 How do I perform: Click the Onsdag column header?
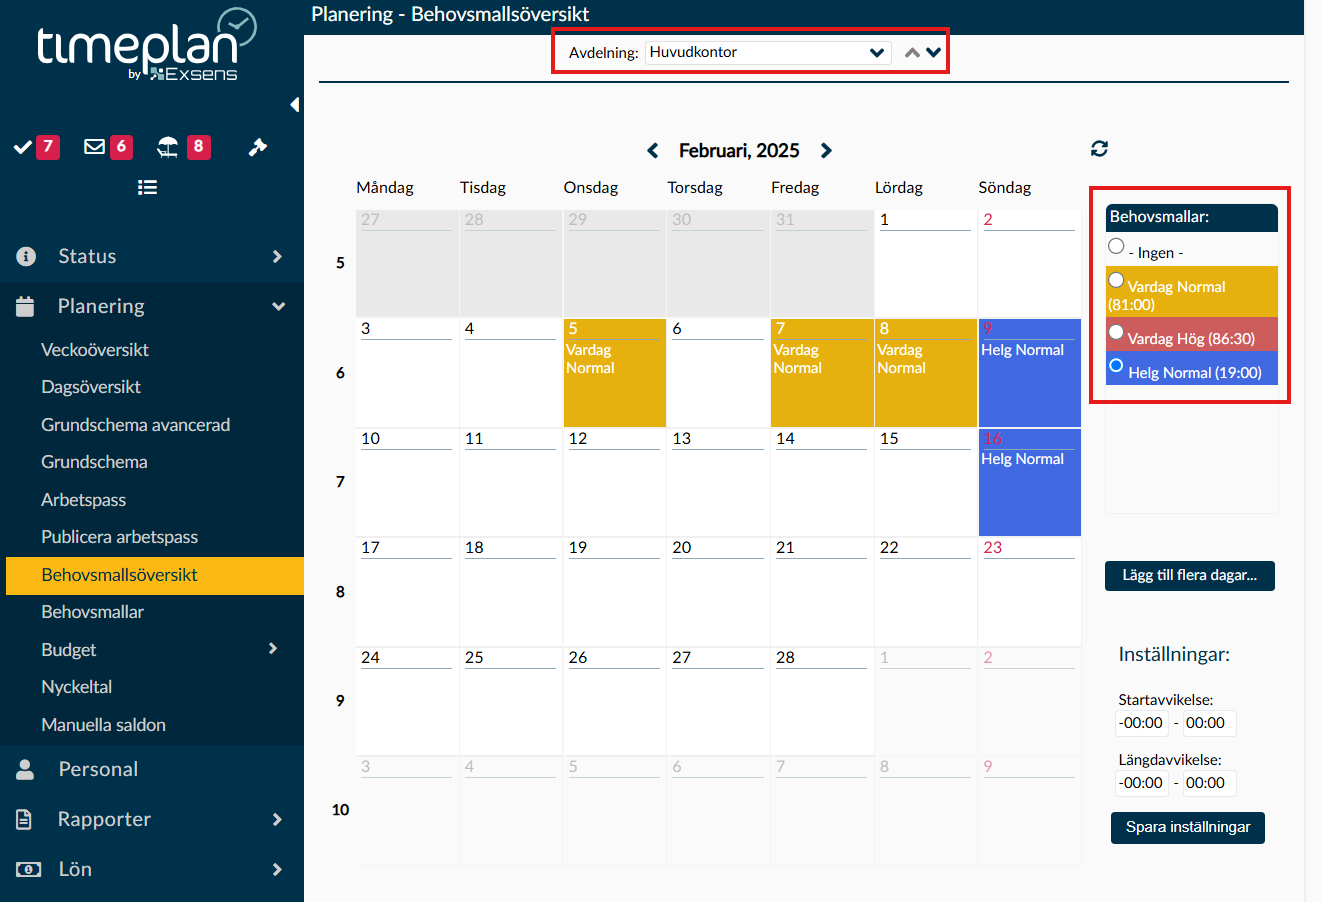[591, 188]
